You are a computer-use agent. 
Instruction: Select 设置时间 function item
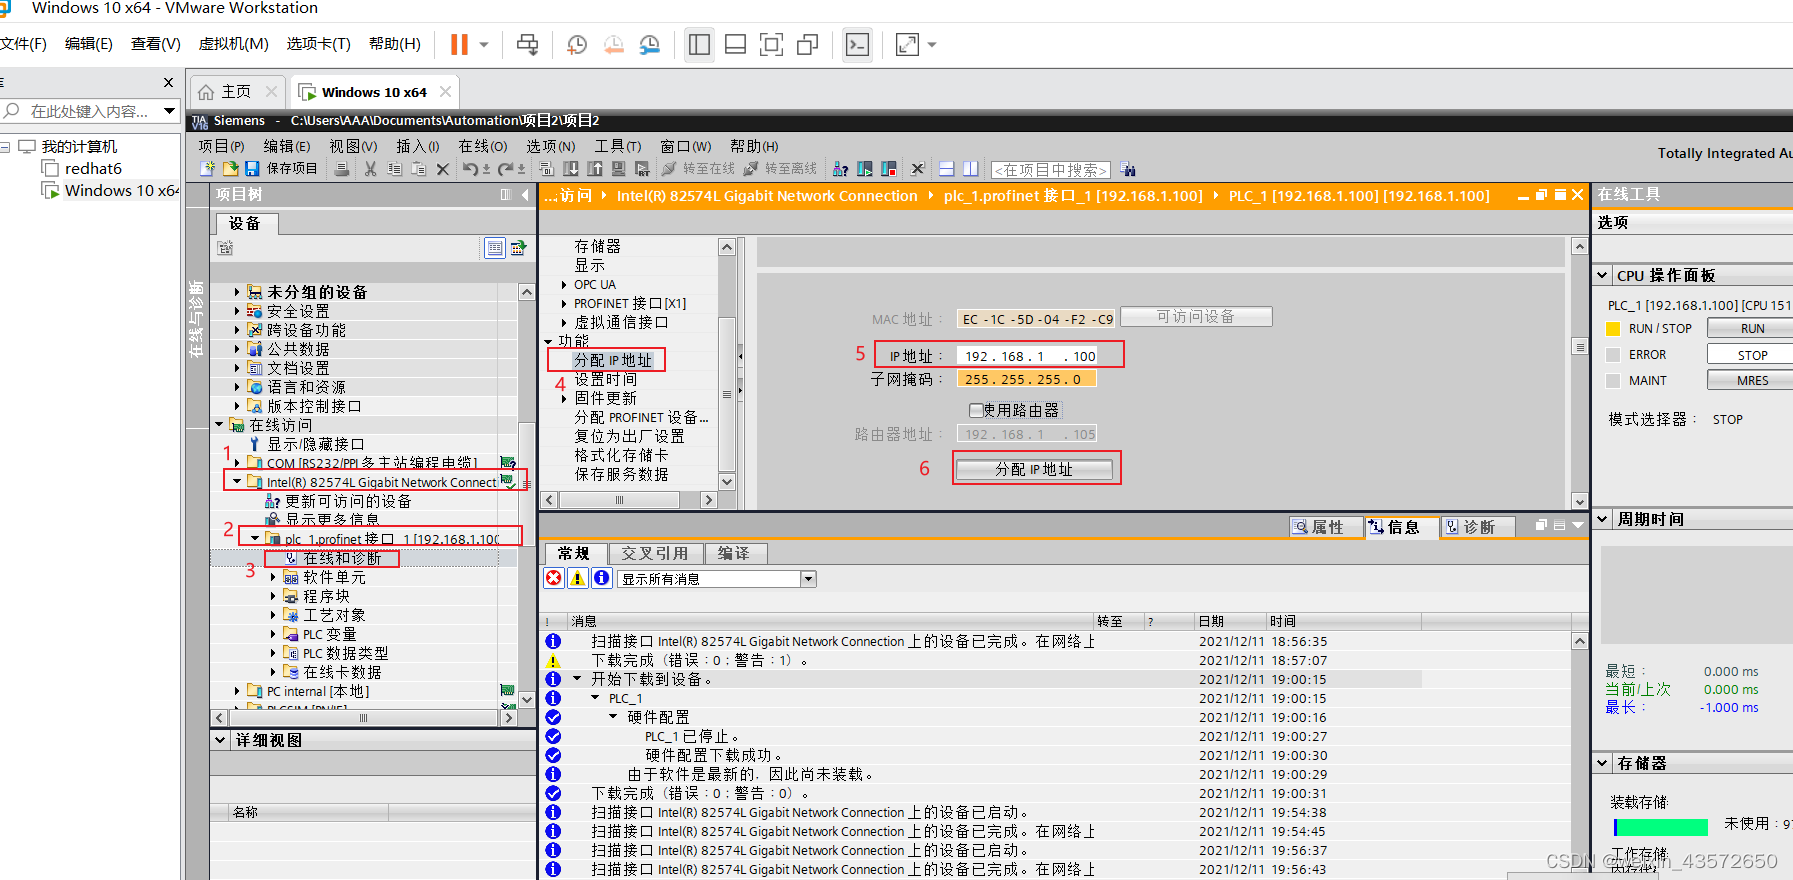[605, 379]
